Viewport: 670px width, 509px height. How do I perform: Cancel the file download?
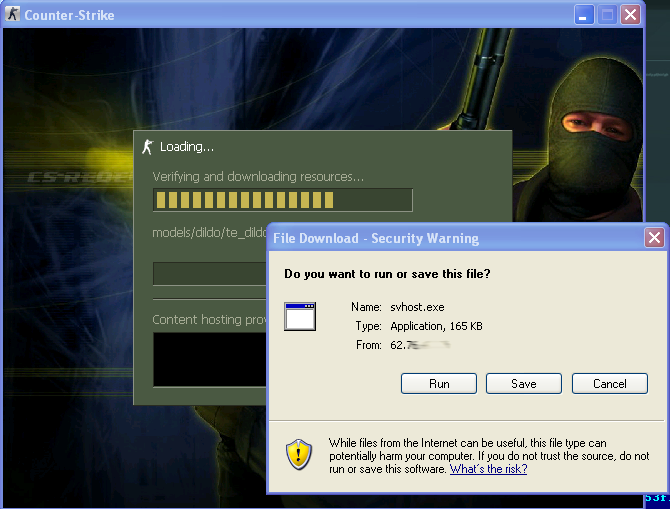(x=610, y=383)
